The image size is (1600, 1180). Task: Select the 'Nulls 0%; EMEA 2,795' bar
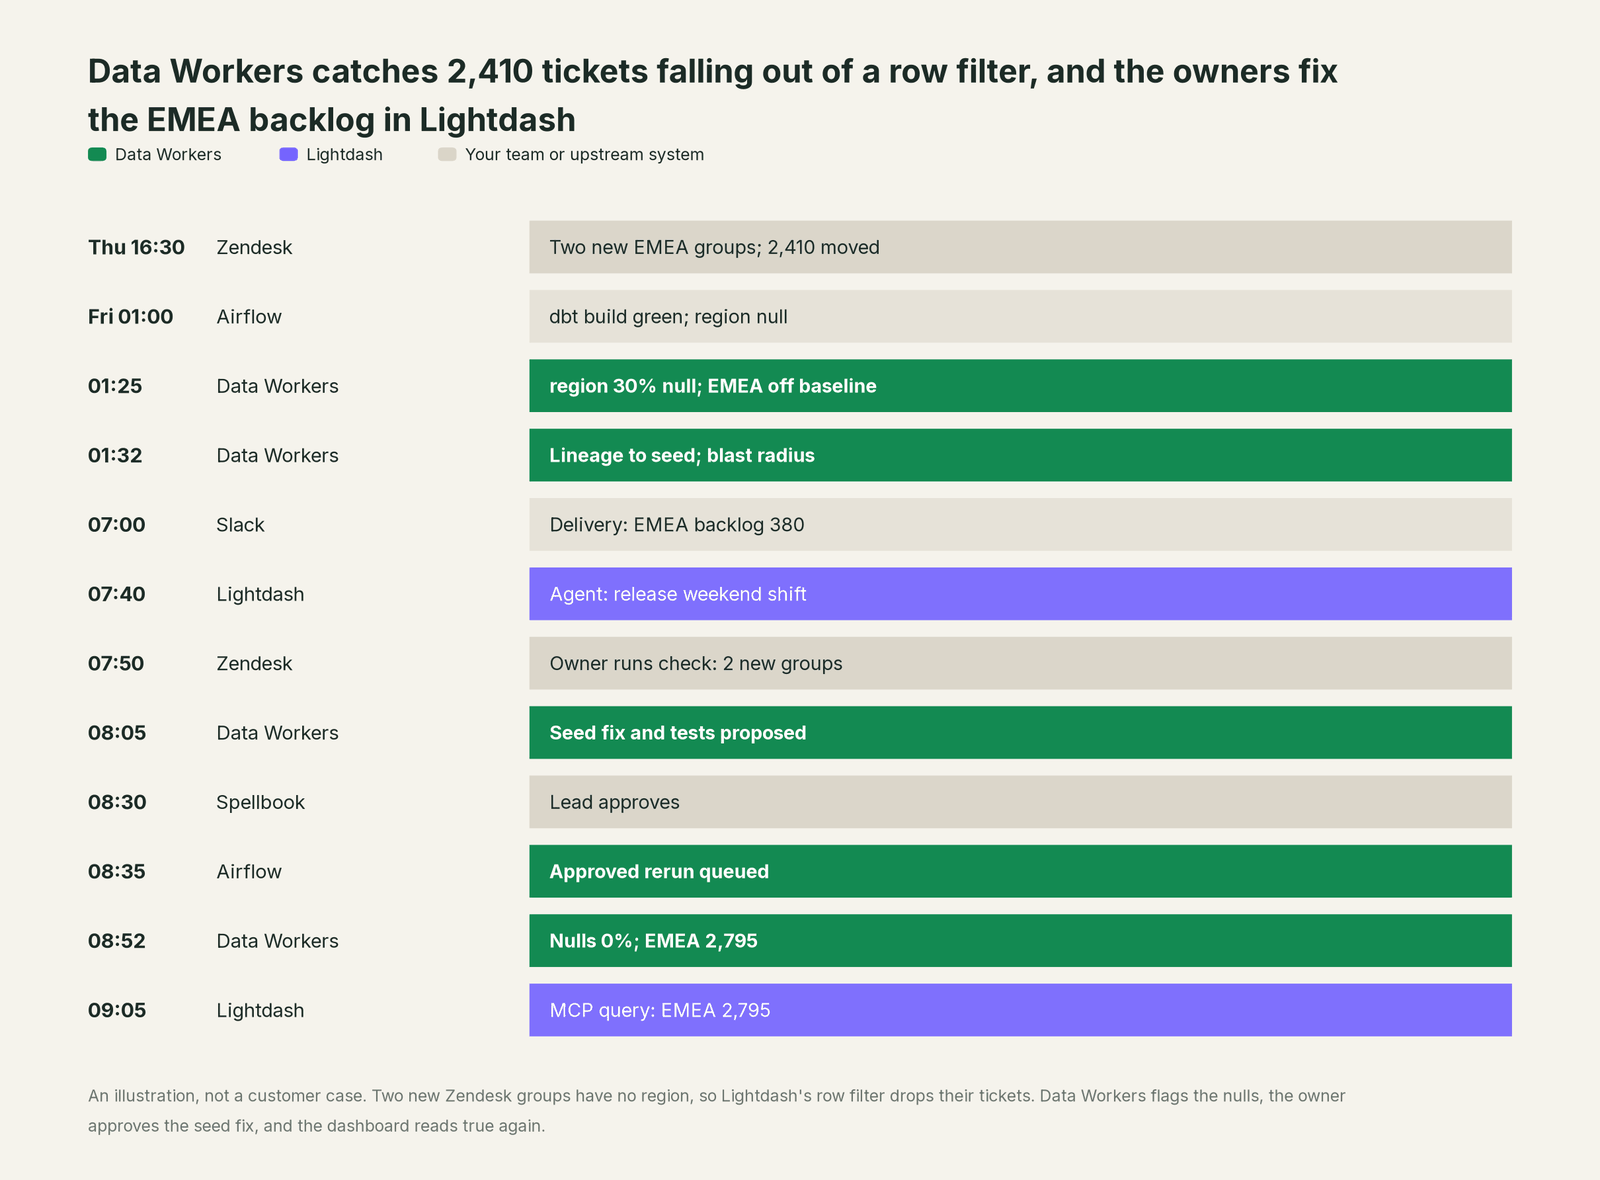[x=1020, y=940]
